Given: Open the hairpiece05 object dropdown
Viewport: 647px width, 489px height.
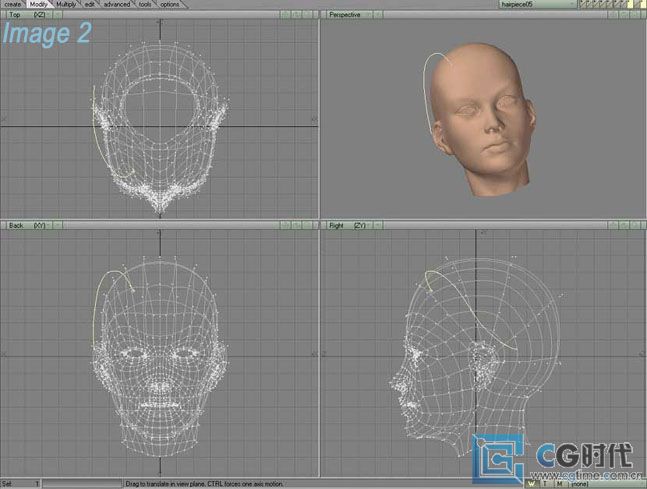Looking at the screenshot, I should tap(538, 4).
